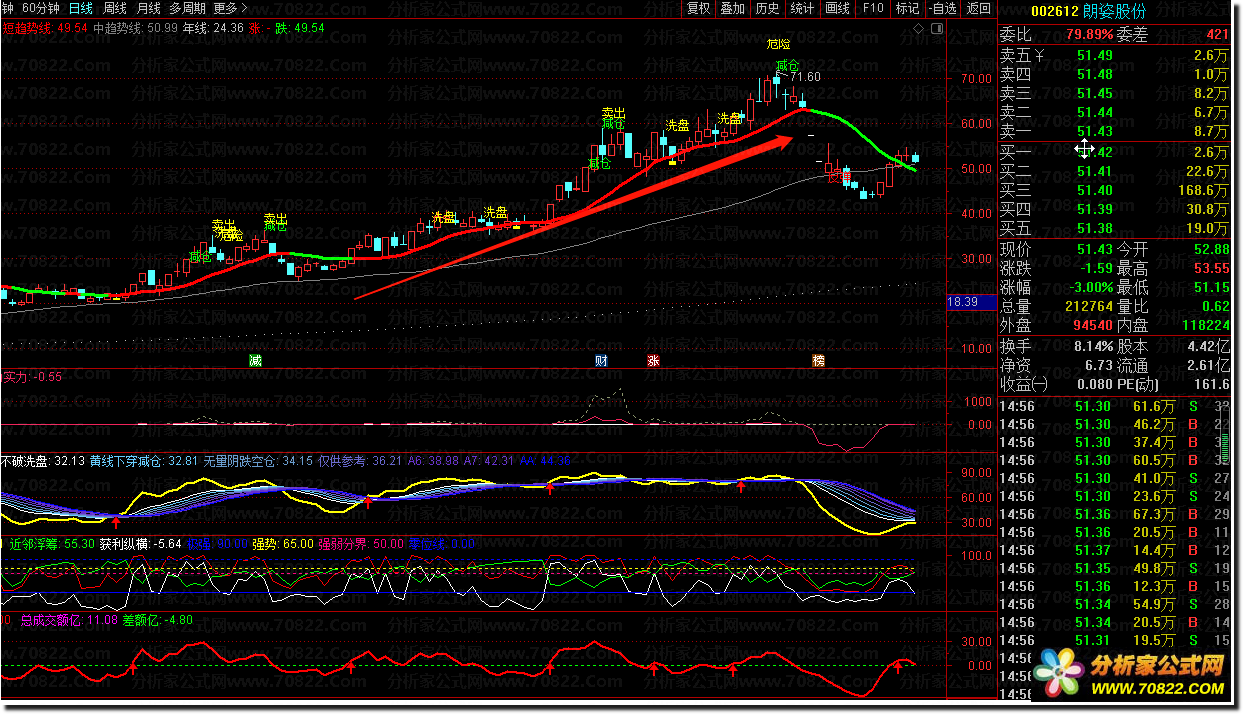Click the 外盘 value 94540
1244x714 pixels.
(x=1091, y=326)
